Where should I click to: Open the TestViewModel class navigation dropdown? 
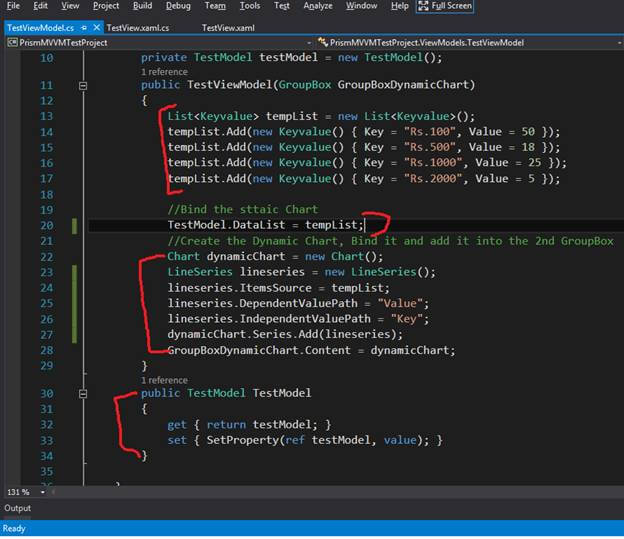[x=470, y=43]
